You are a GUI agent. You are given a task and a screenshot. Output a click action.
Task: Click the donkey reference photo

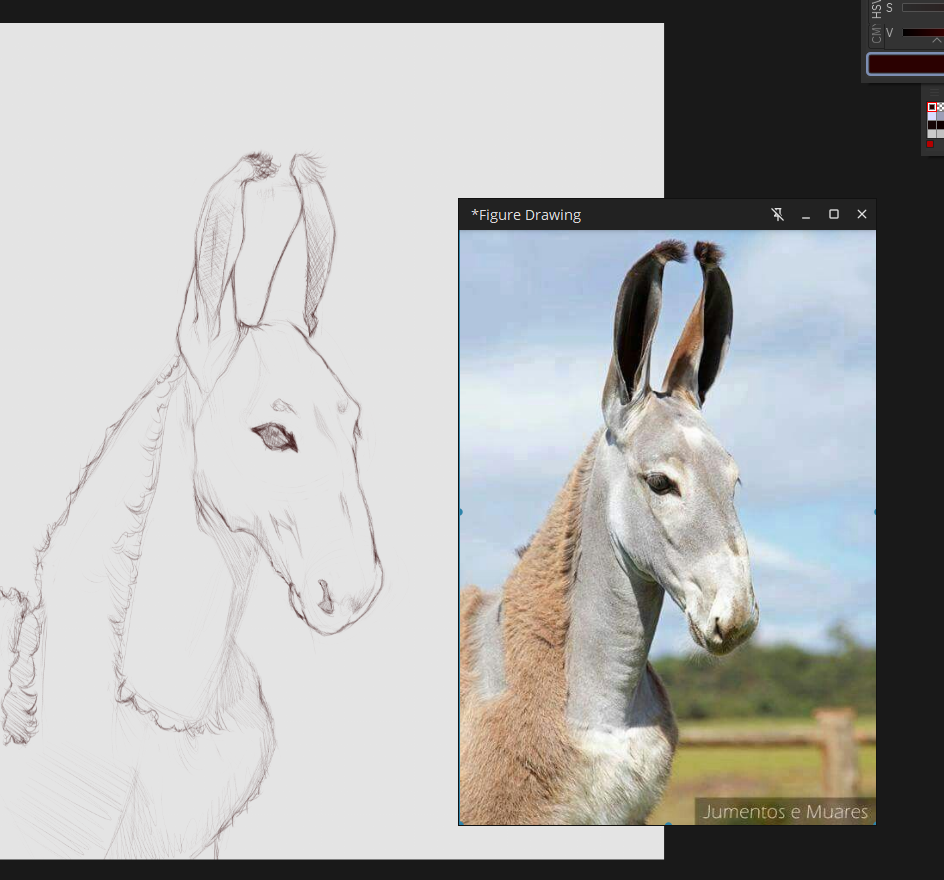coord(667,527)
